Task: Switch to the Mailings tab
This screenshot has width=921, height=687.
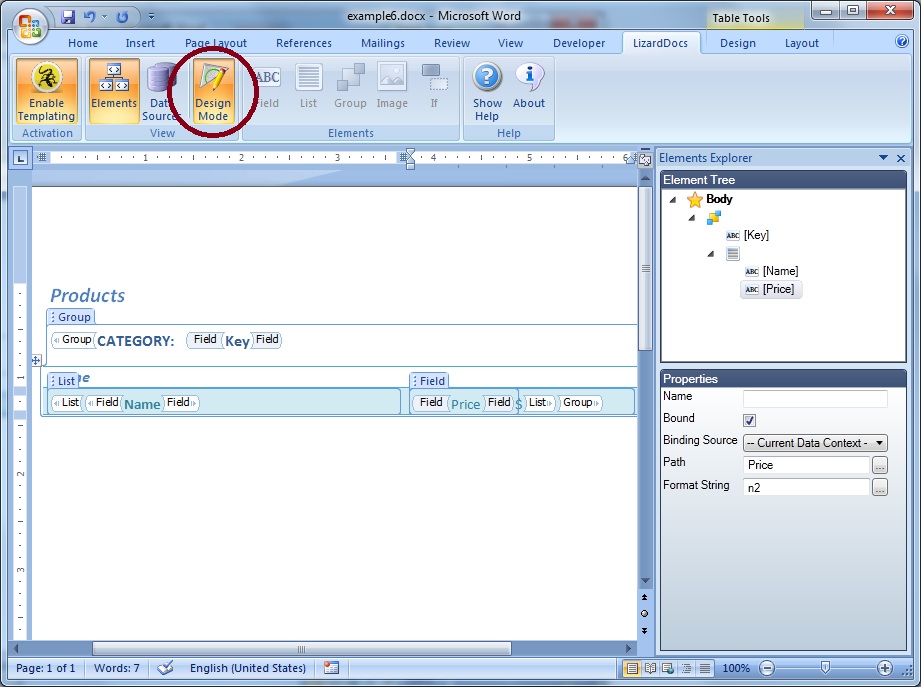Action: tap(382, 43)
